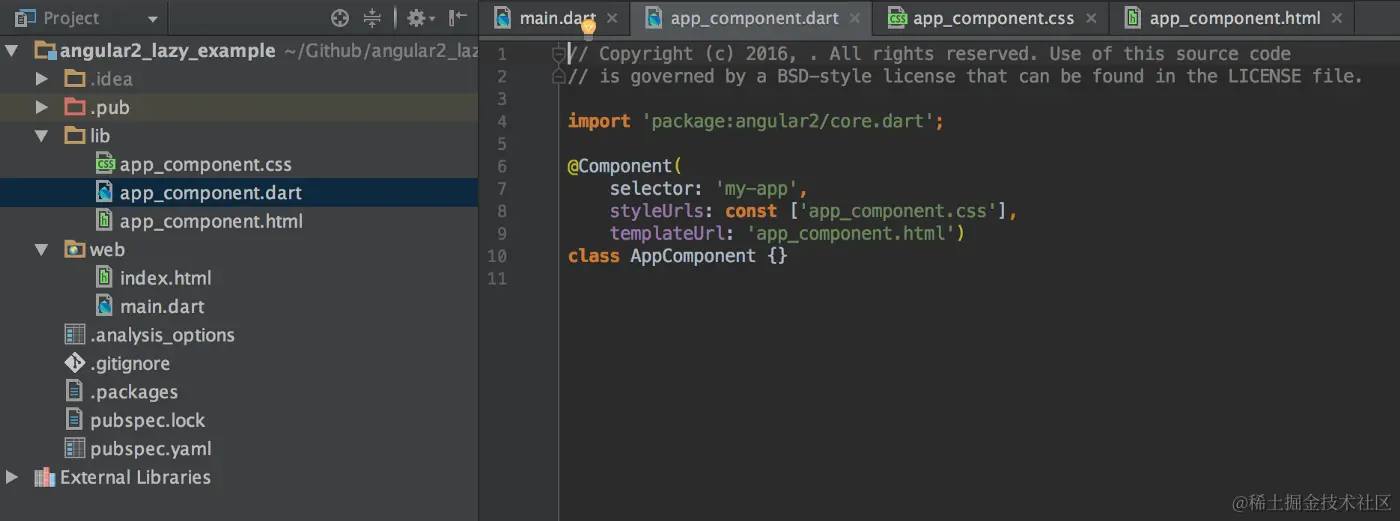Click the lib folder icon
Image resolution: width=1400 pixels, height=521 pixels.
click(x=75, y=135)
